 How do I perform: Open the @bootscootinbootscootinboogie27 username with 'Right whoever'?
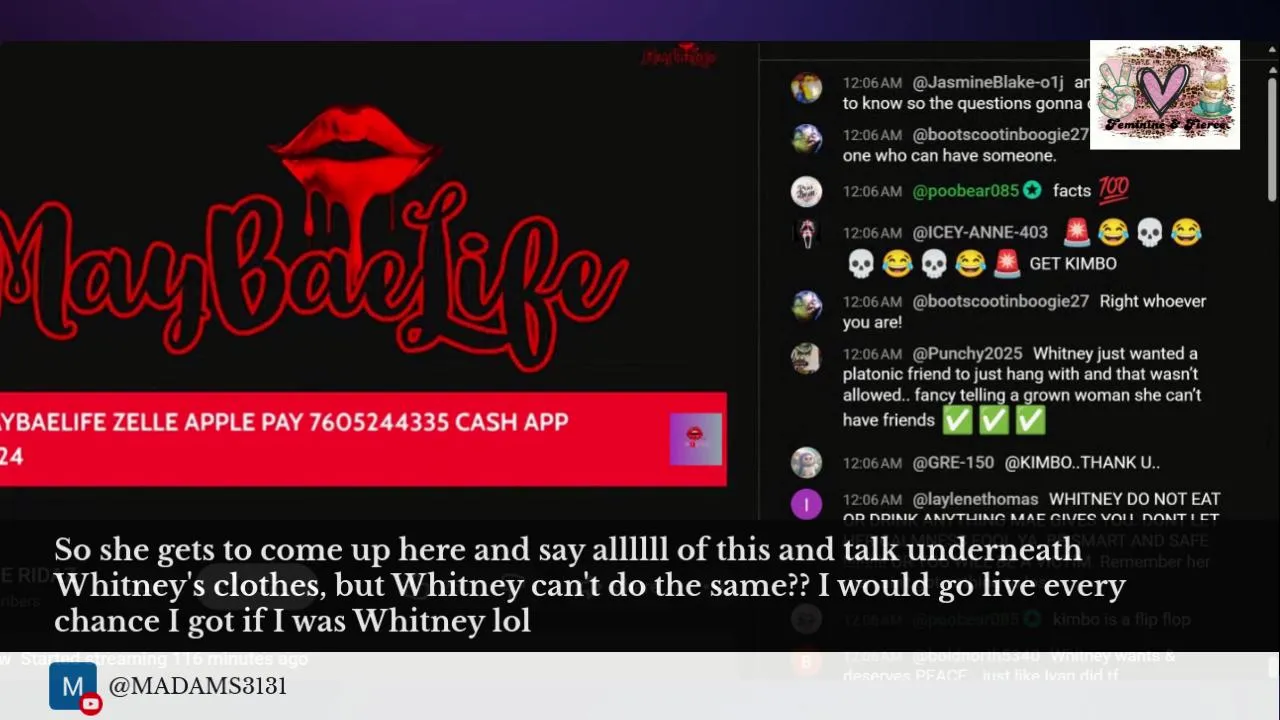tap(1000, 301)
